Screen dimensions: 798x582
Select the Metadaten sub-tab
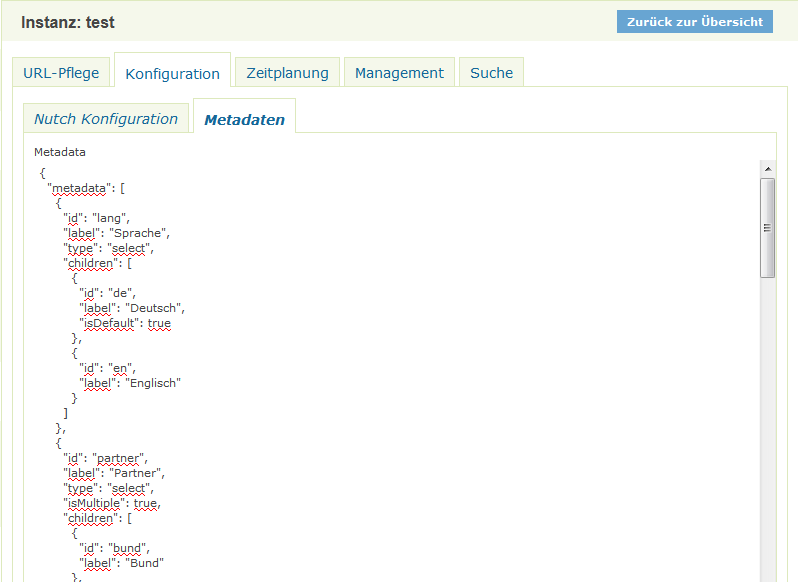point(244,120)
